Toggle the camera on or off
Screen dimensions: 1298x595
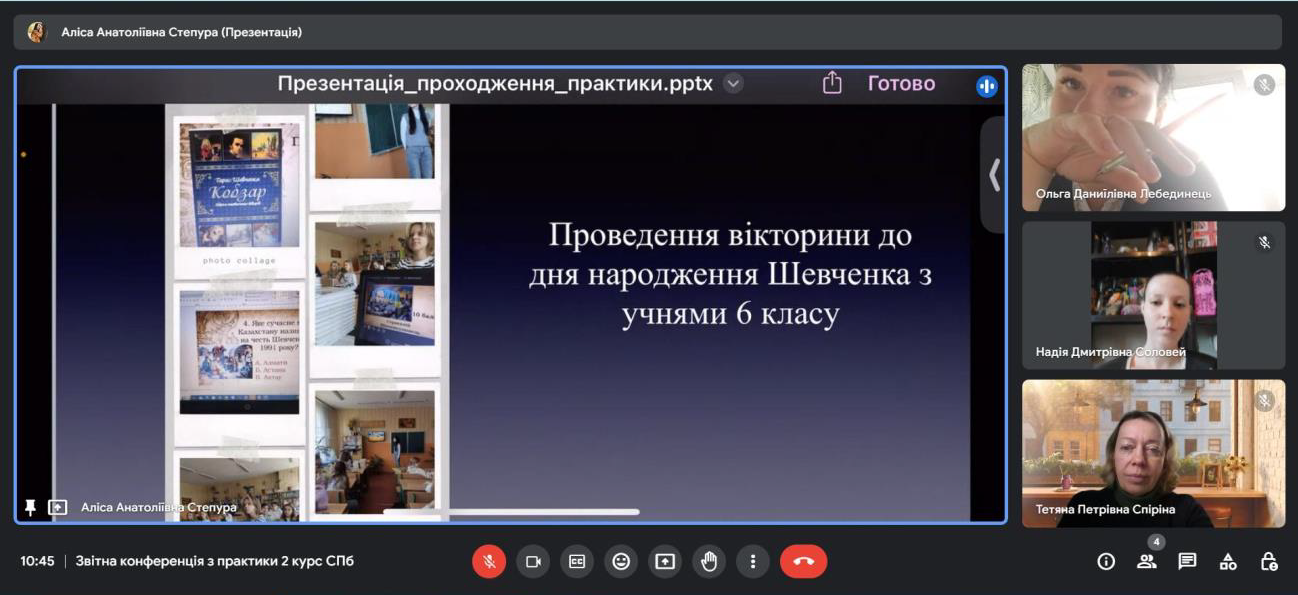(x=533, y=562)
